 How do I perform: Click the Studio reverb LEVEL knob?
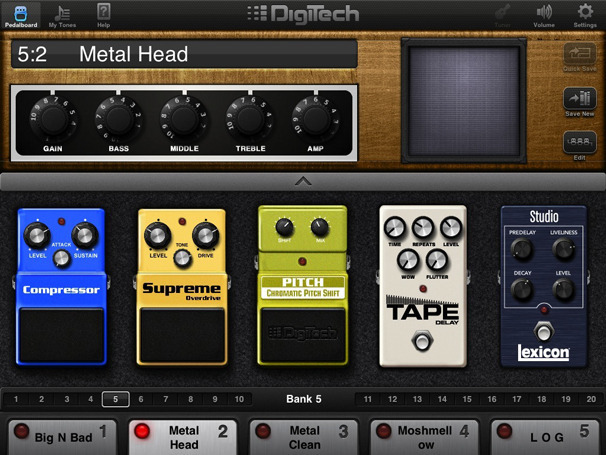563,290
